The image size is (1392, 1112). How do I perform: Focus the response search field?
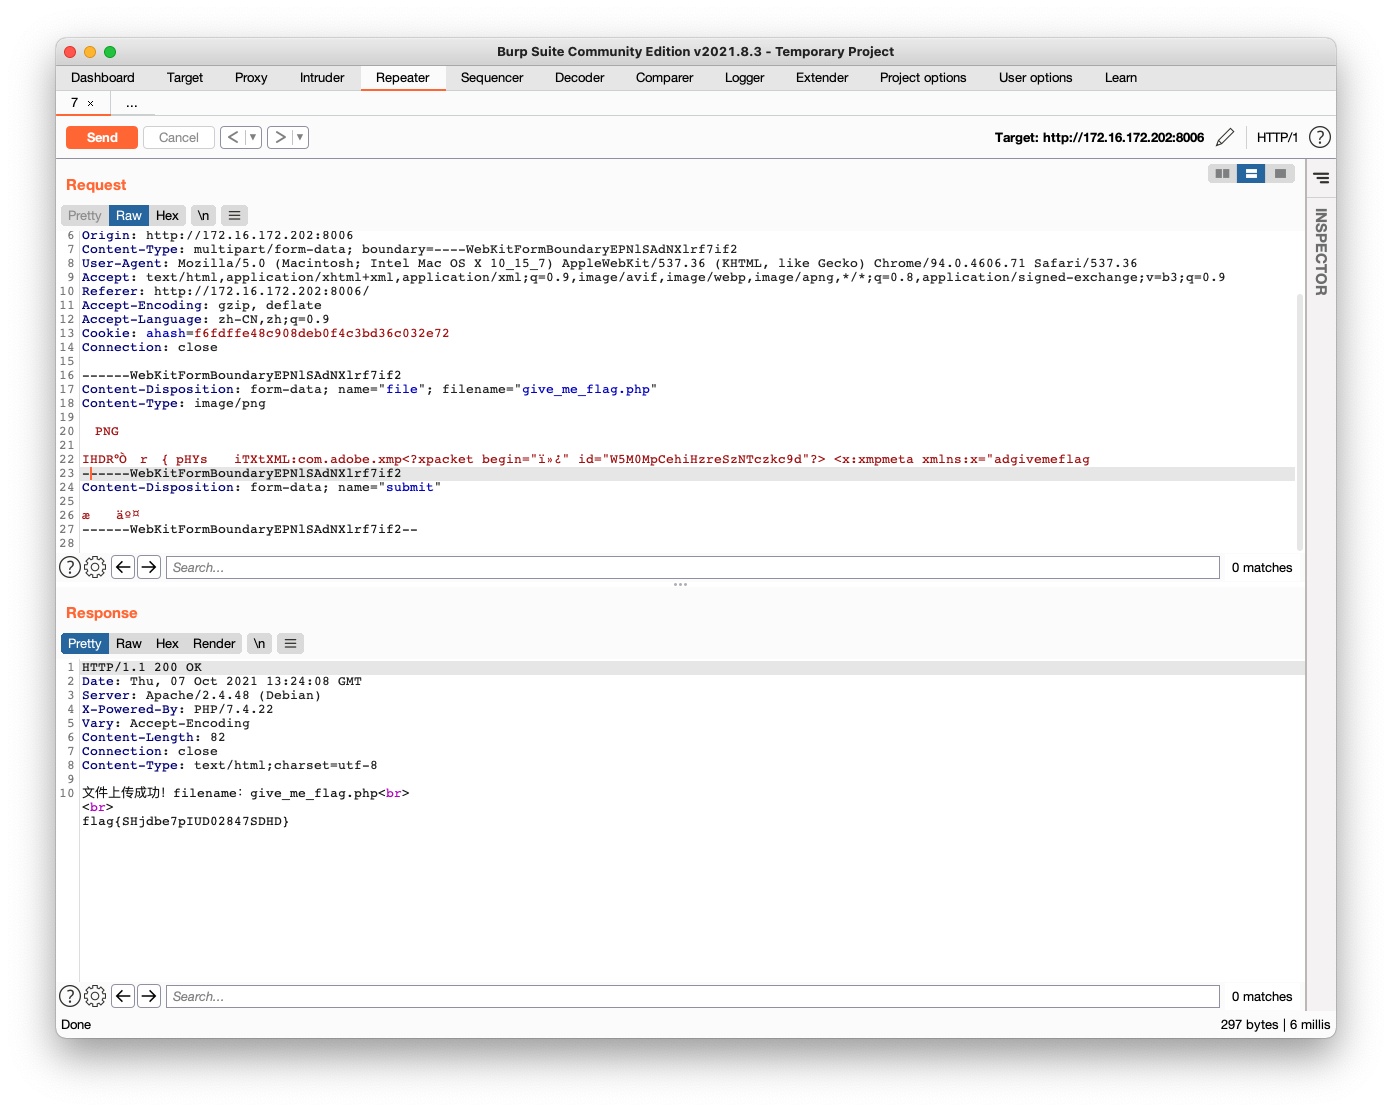click(x=692, y=996)
